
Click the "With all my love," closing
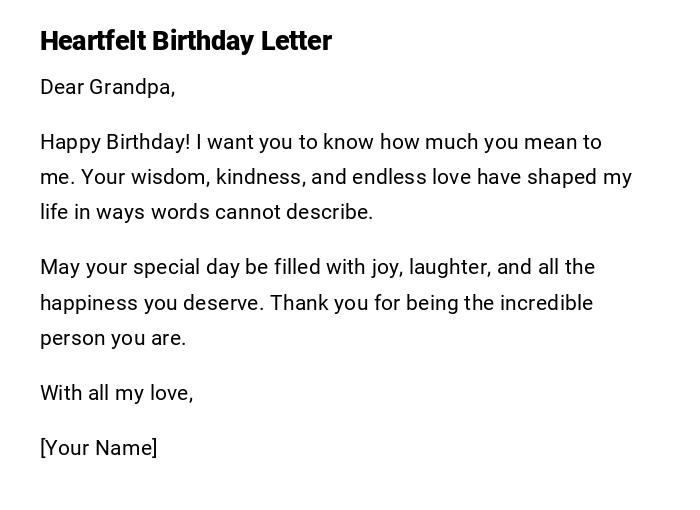116,393
